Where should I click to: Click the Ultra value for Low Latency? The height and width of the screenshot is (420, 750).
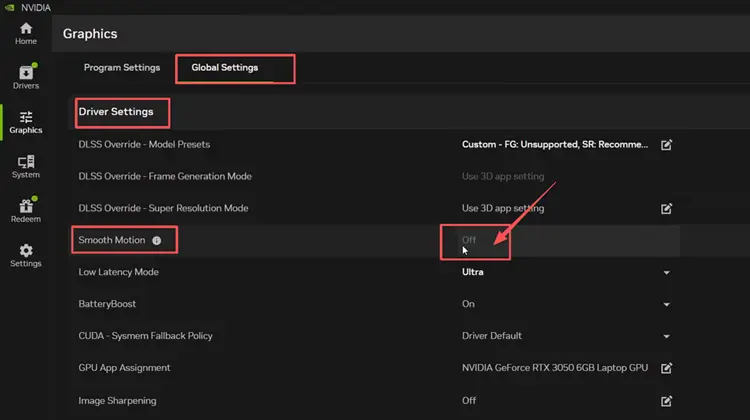(x=473, y=272)
